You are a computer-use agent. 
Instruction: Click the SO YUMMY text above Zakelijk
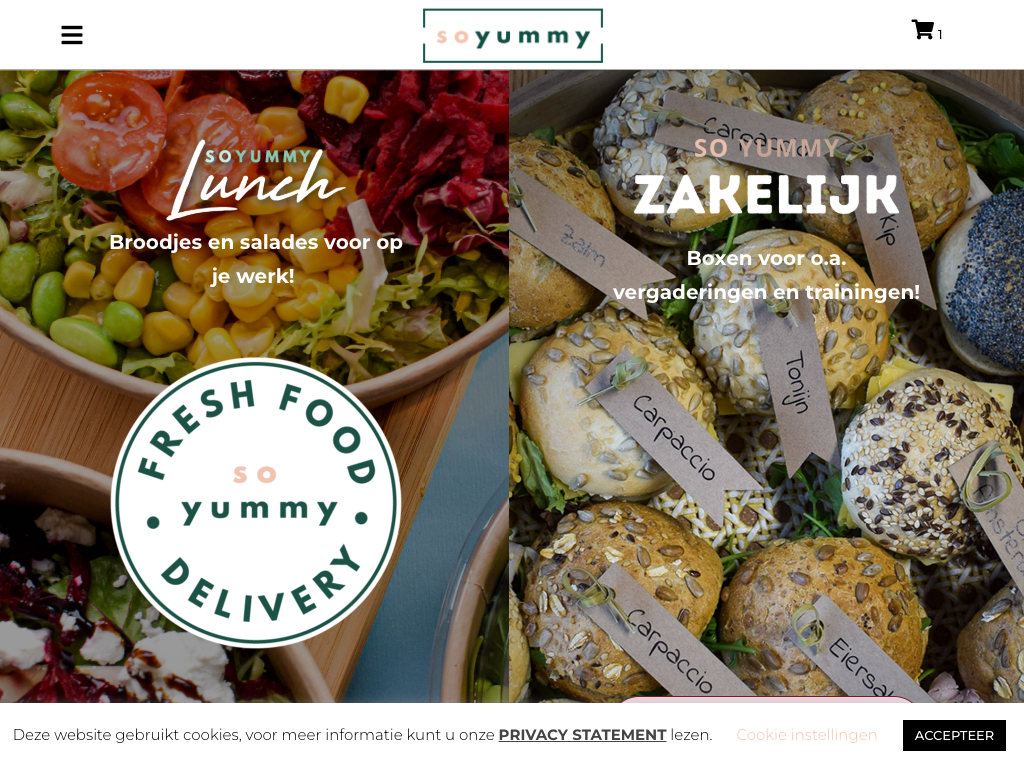[x=766, y=148]
